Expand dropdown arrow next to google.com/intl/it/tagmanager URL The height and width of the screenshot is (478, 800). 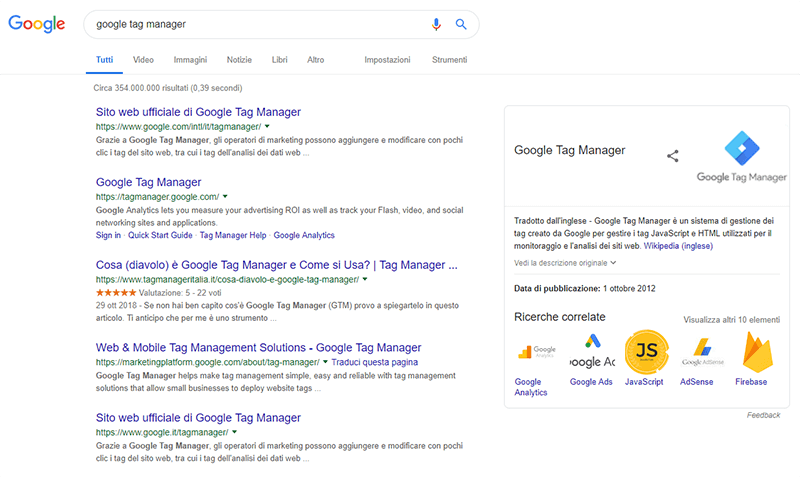(x=267, y=127)
